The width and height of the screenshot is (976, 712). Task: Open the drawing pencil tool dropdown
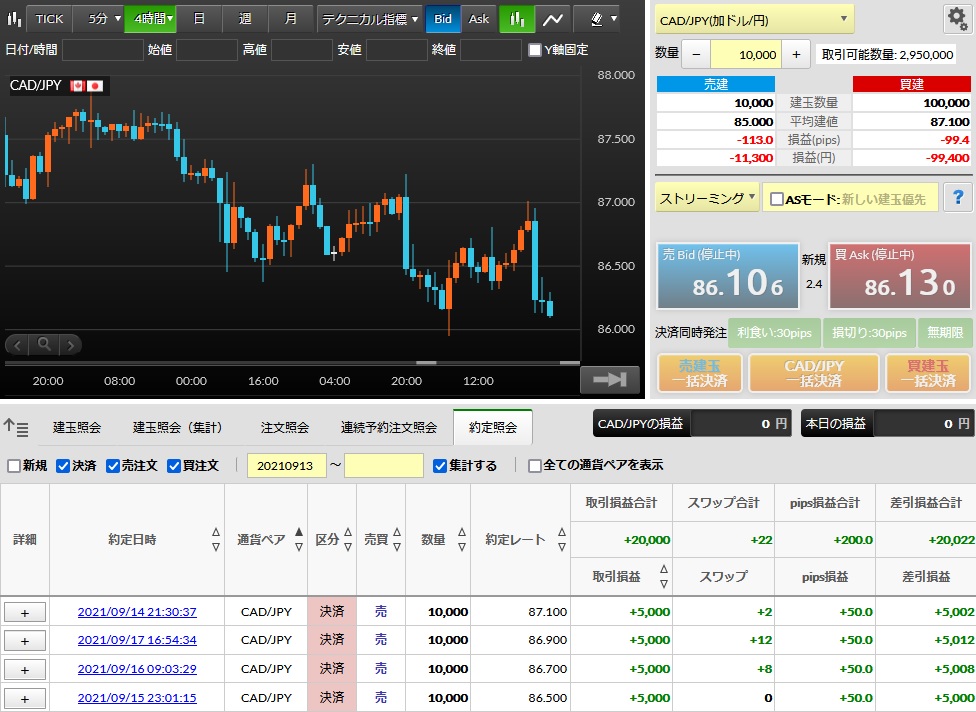coord(603,19)
